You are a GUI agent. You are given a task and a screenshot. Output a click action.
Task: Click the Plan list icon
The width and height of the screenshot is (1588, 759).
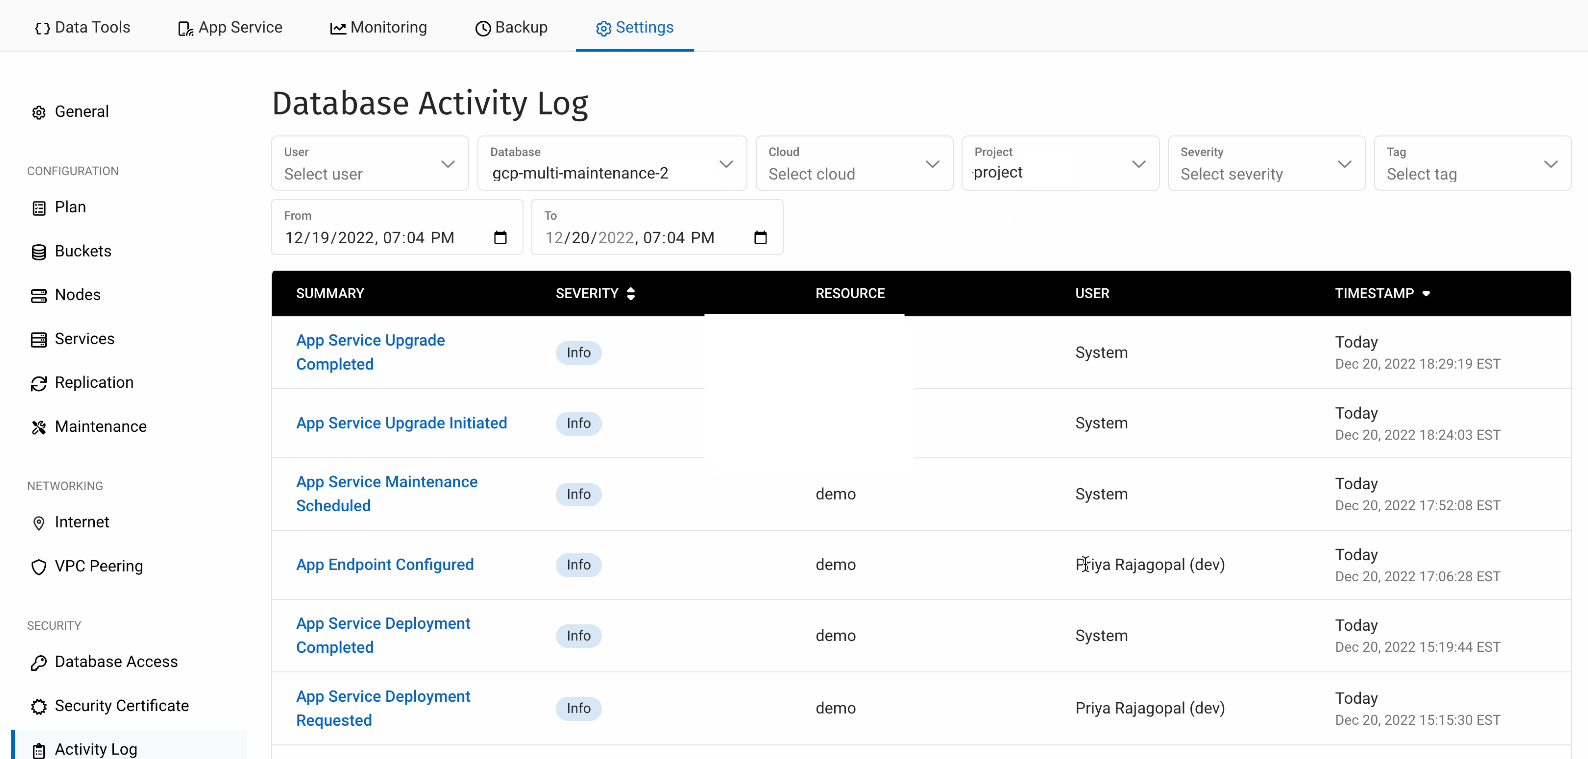pyautogui.click(x=39, y=208)
